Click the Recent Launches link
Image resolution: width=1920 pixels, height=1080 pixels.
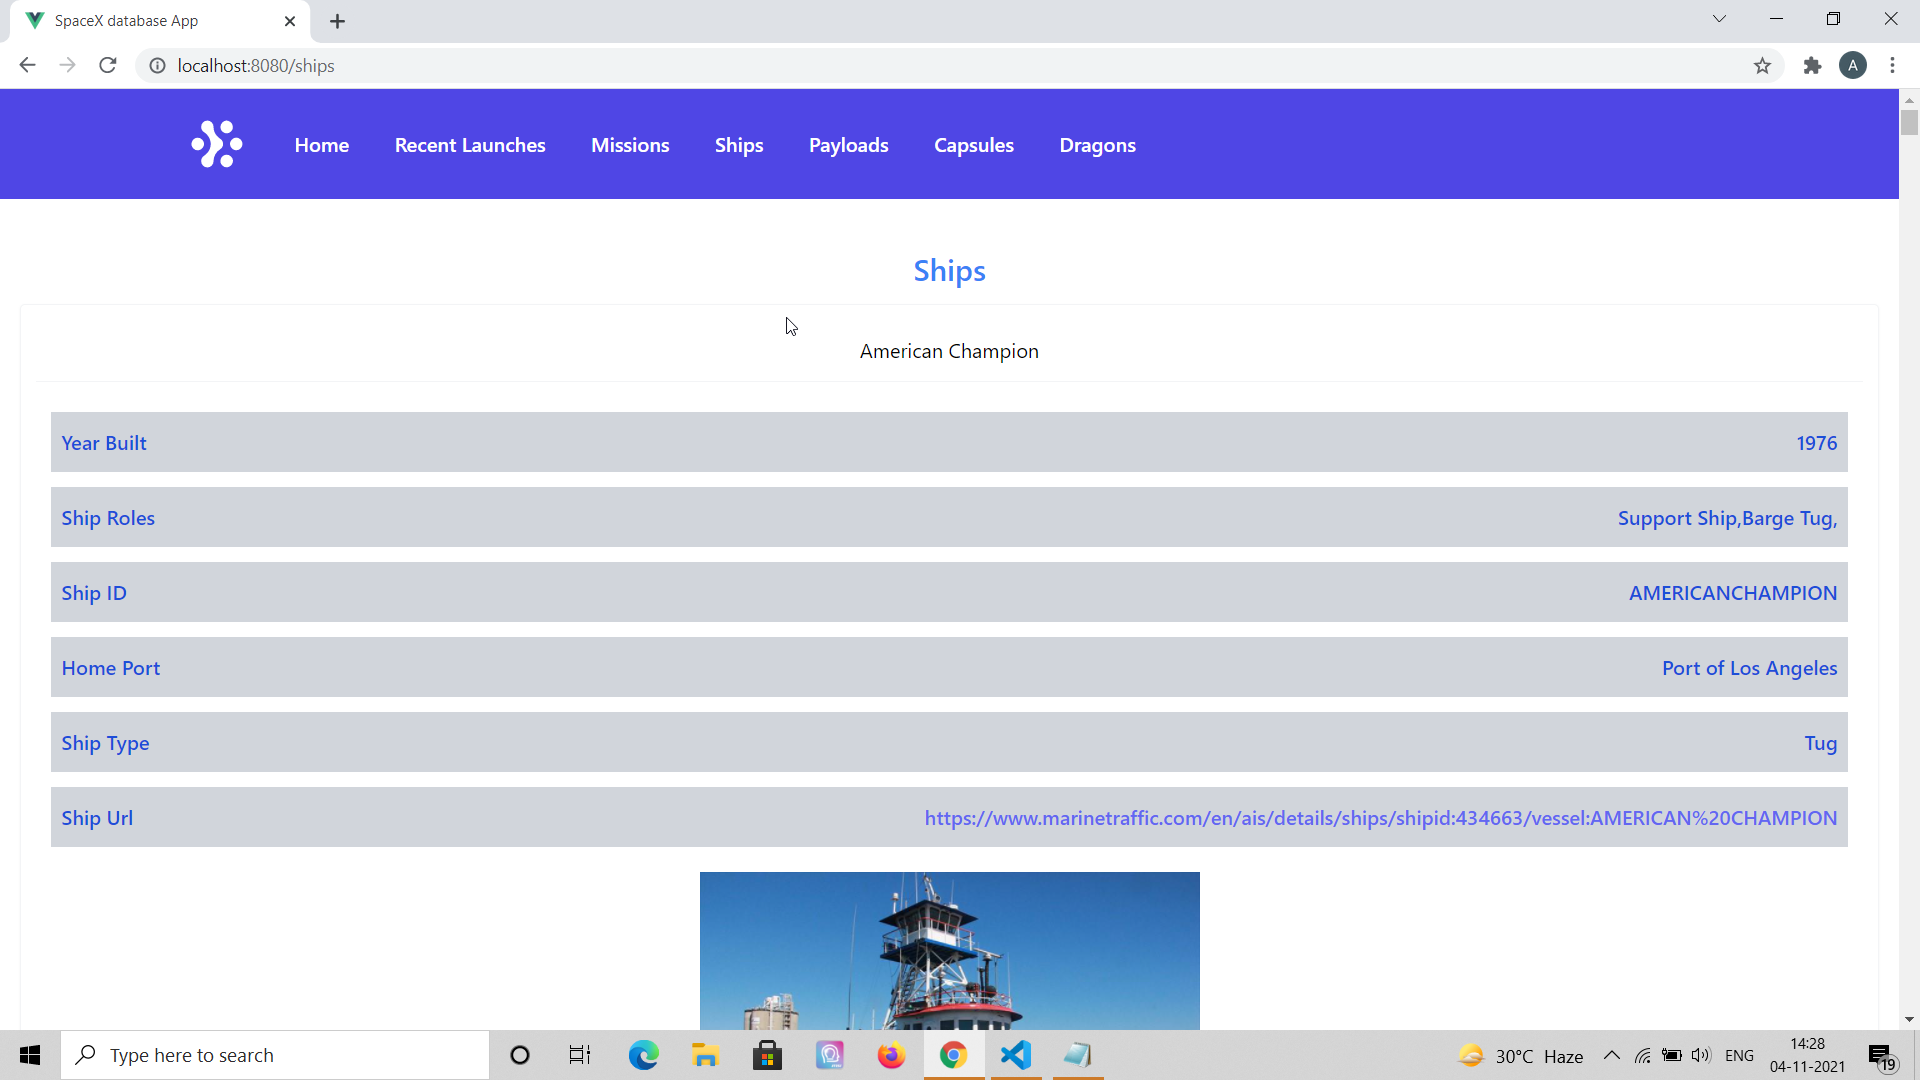(x=470, y=145)
